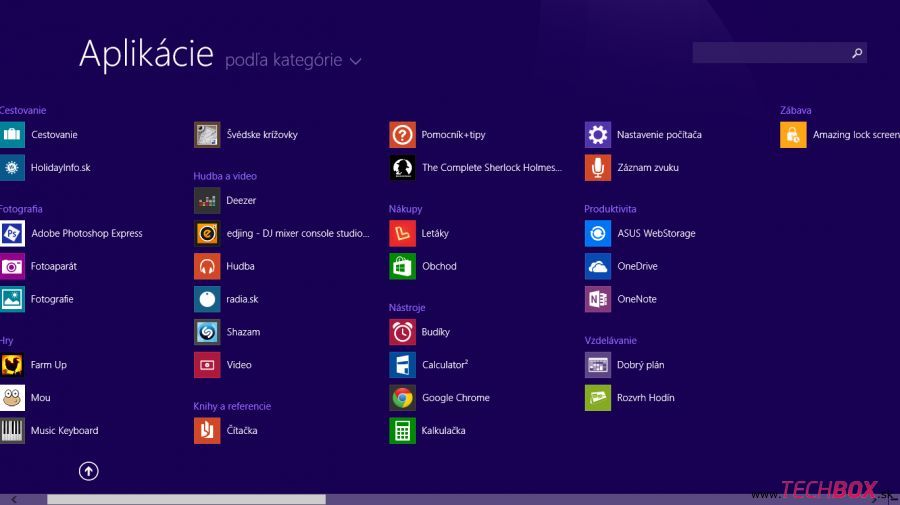The width and height of the screenshot is (900, 505).
Task: Select the Hudba a video category header
Action: pos(225,176)
